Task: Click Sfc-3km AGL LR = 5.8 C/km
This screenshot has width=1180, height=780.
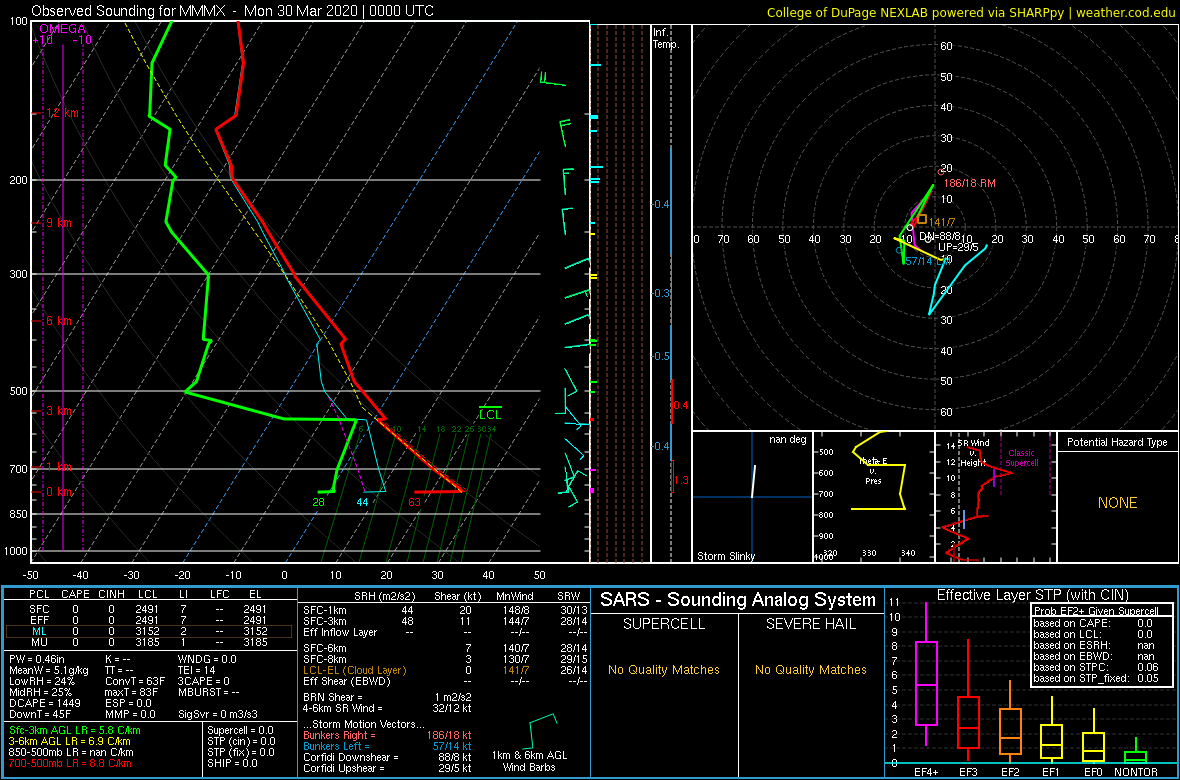Action: [x=75, y=731]
